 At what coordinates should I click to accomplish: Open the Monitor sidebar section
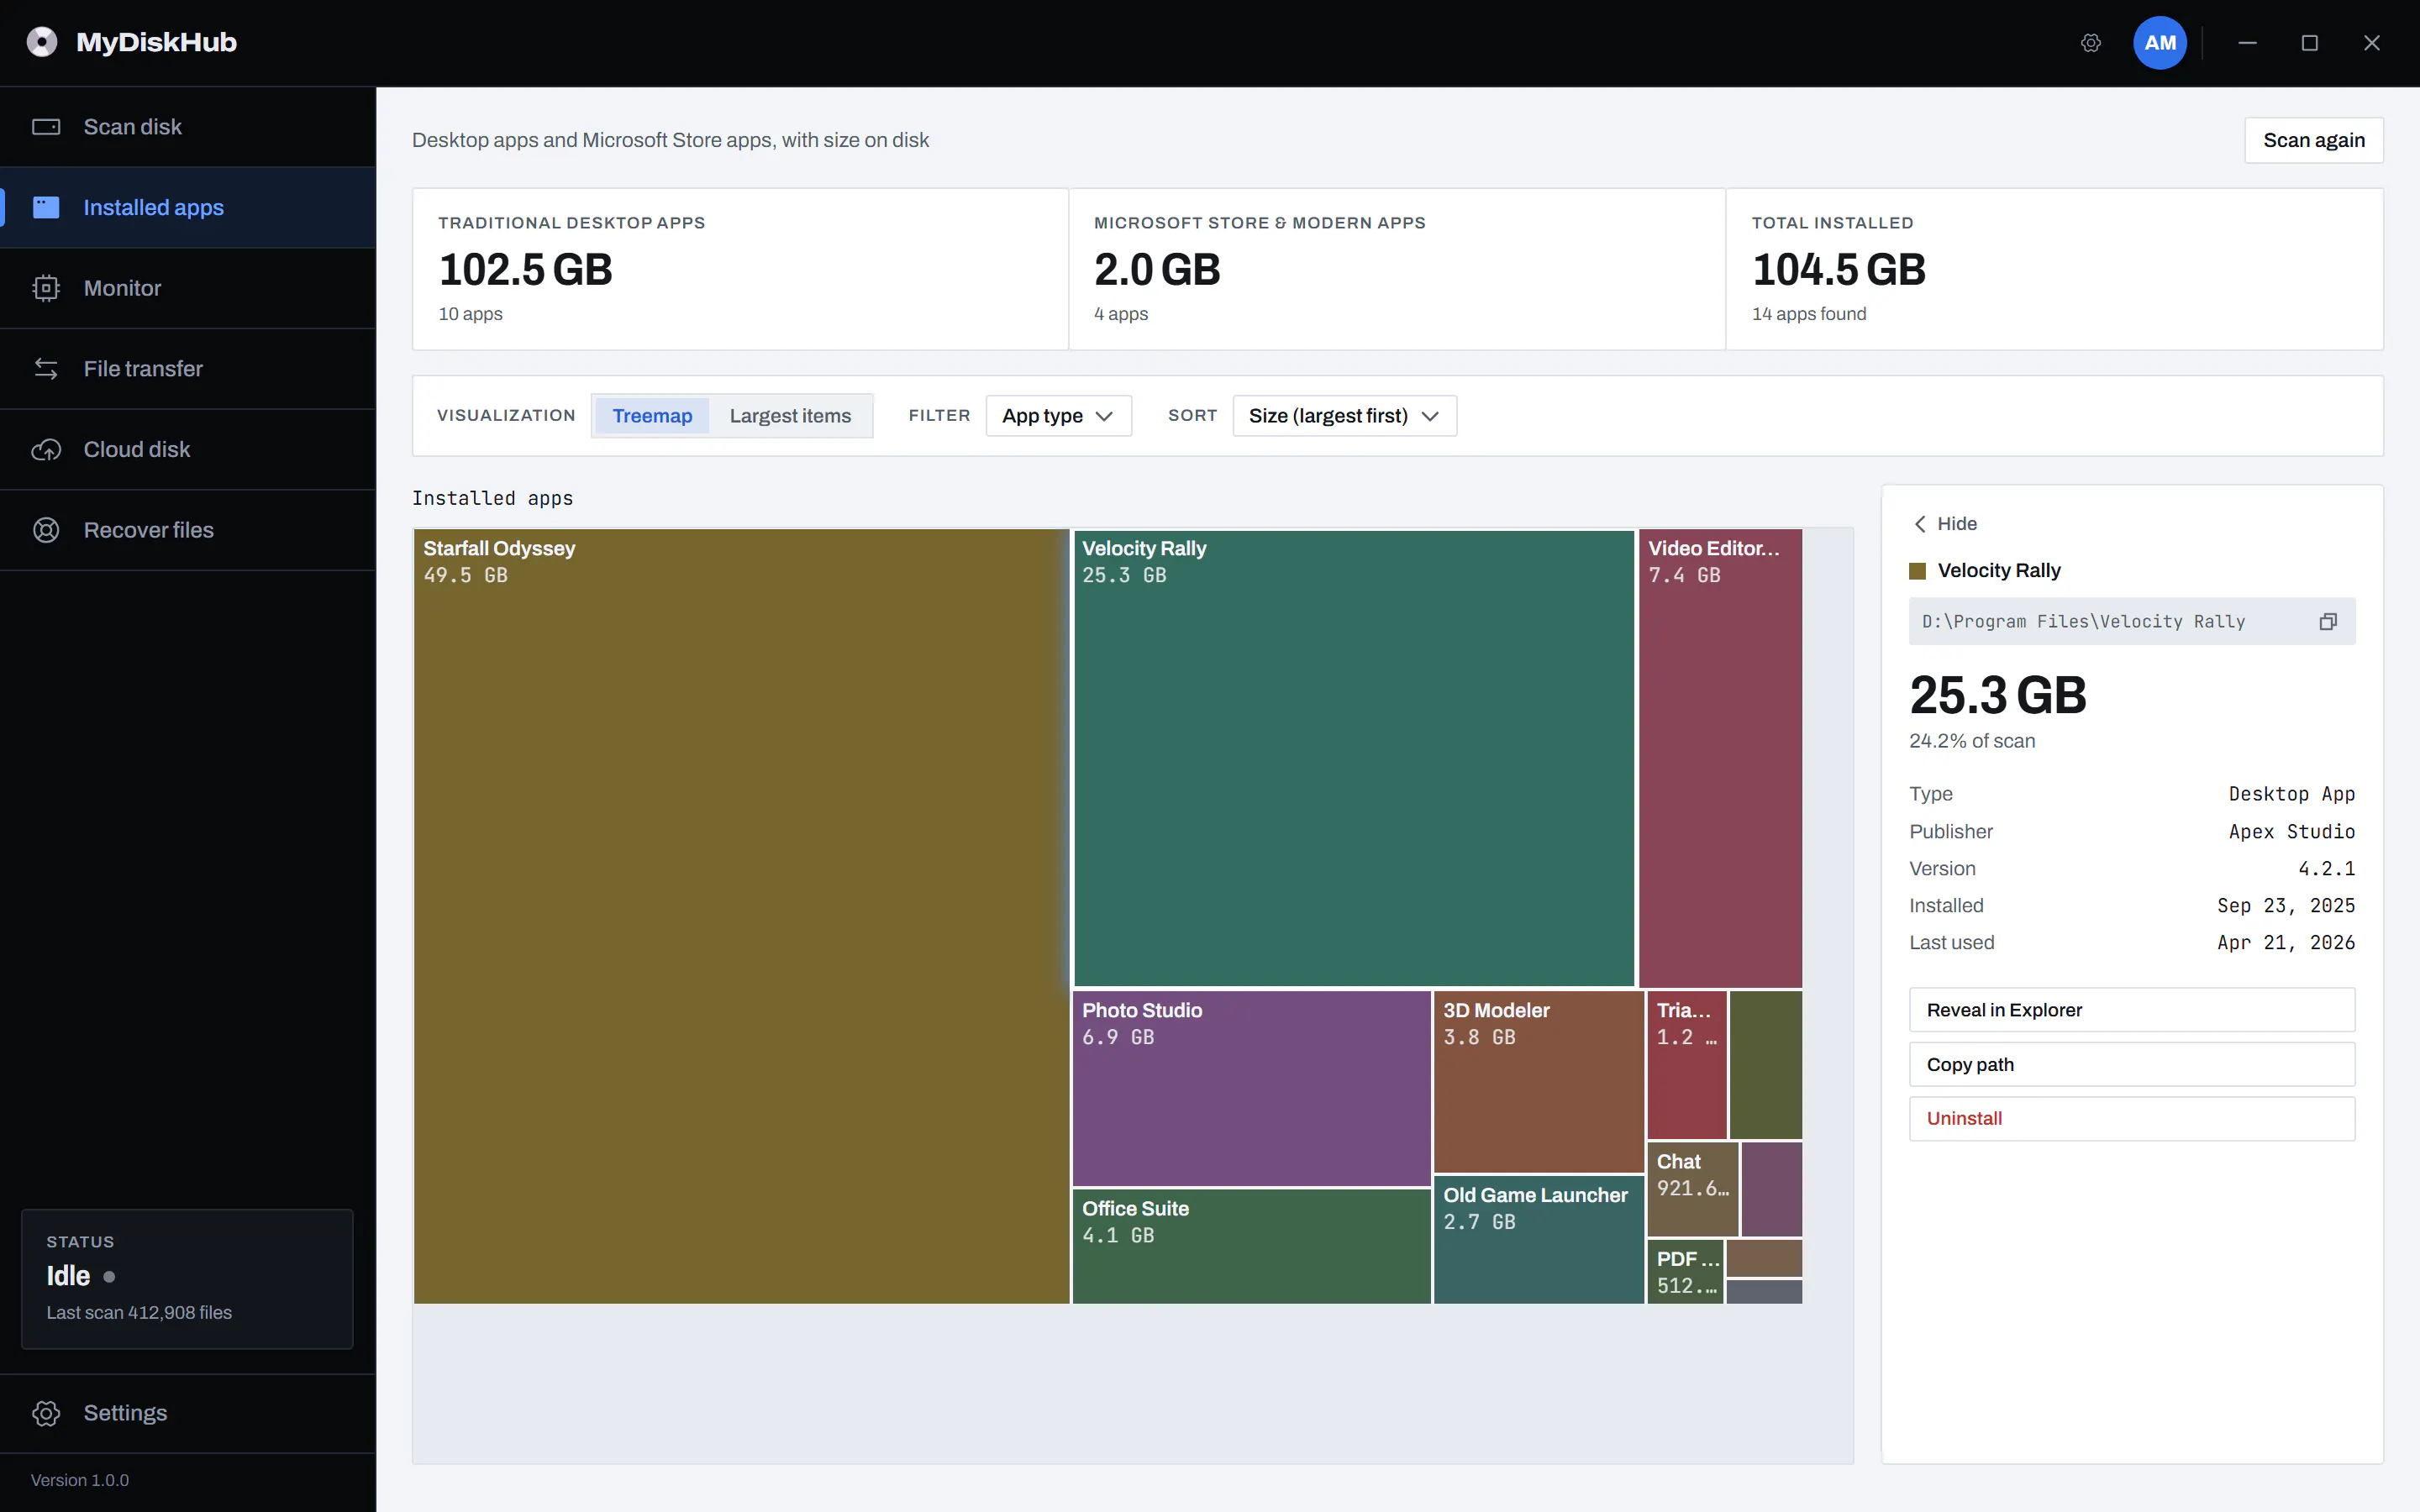pyautogui.click(x=188, y=288)
